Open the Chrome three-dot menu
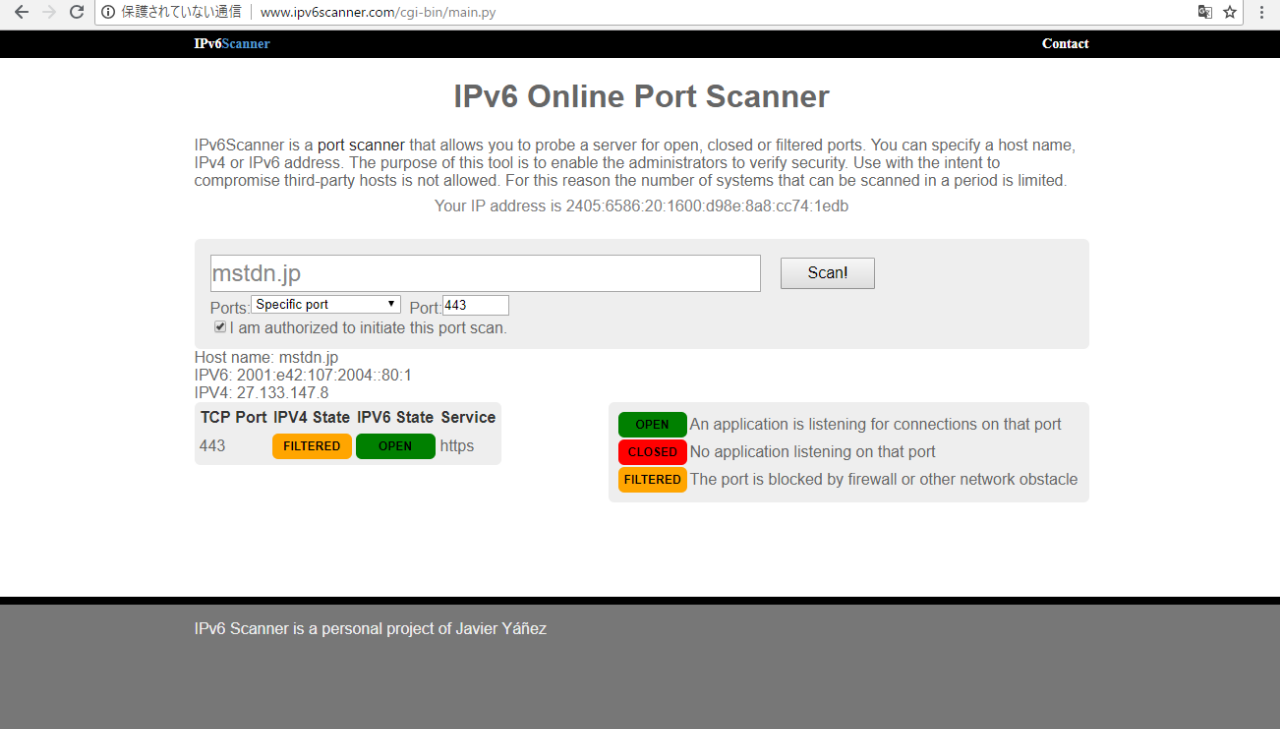Viewport: 1280px width, 729px height. [x=1262, y=12]
